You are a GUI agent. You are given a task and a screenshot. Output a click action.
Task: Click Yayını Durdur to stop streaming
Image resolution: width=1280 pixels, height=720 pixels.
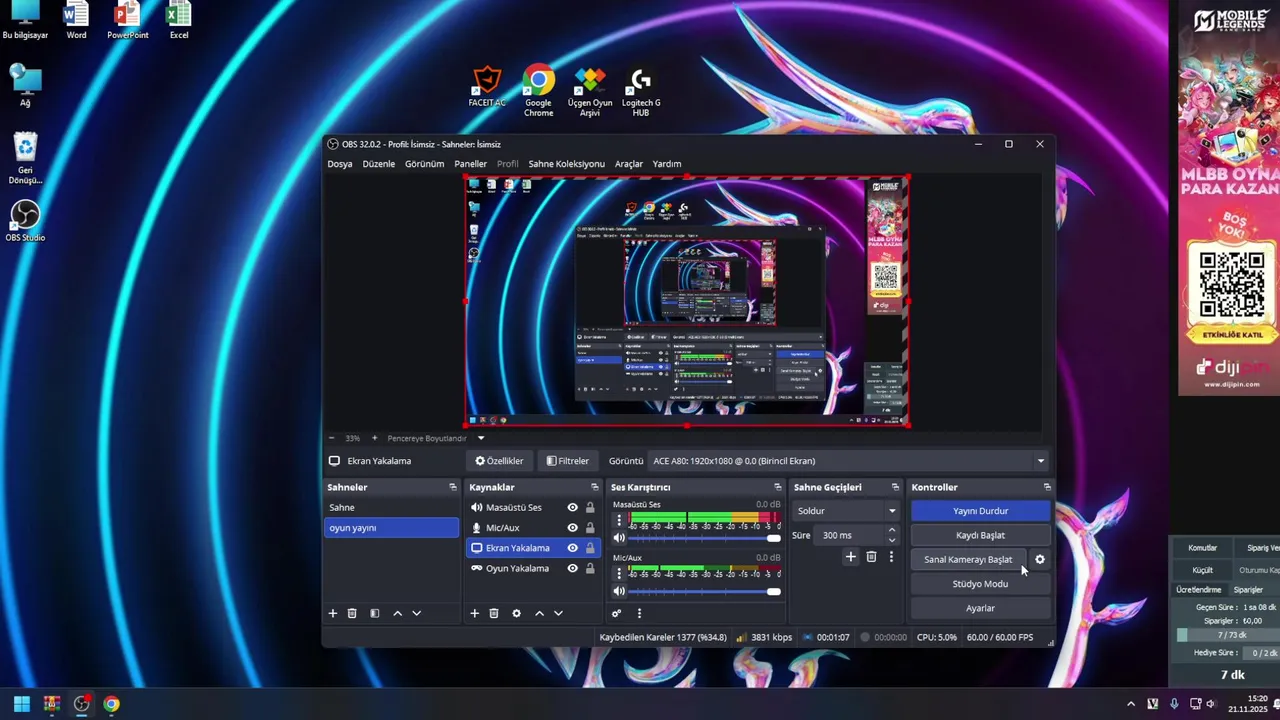tap(980, 511)
